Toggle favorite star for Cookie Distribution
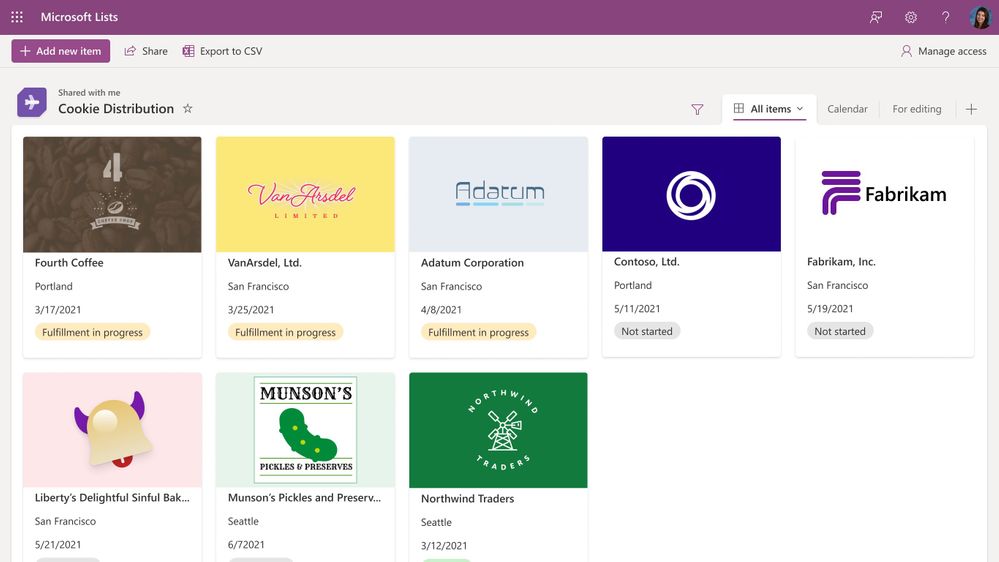 tap(187, 108)
